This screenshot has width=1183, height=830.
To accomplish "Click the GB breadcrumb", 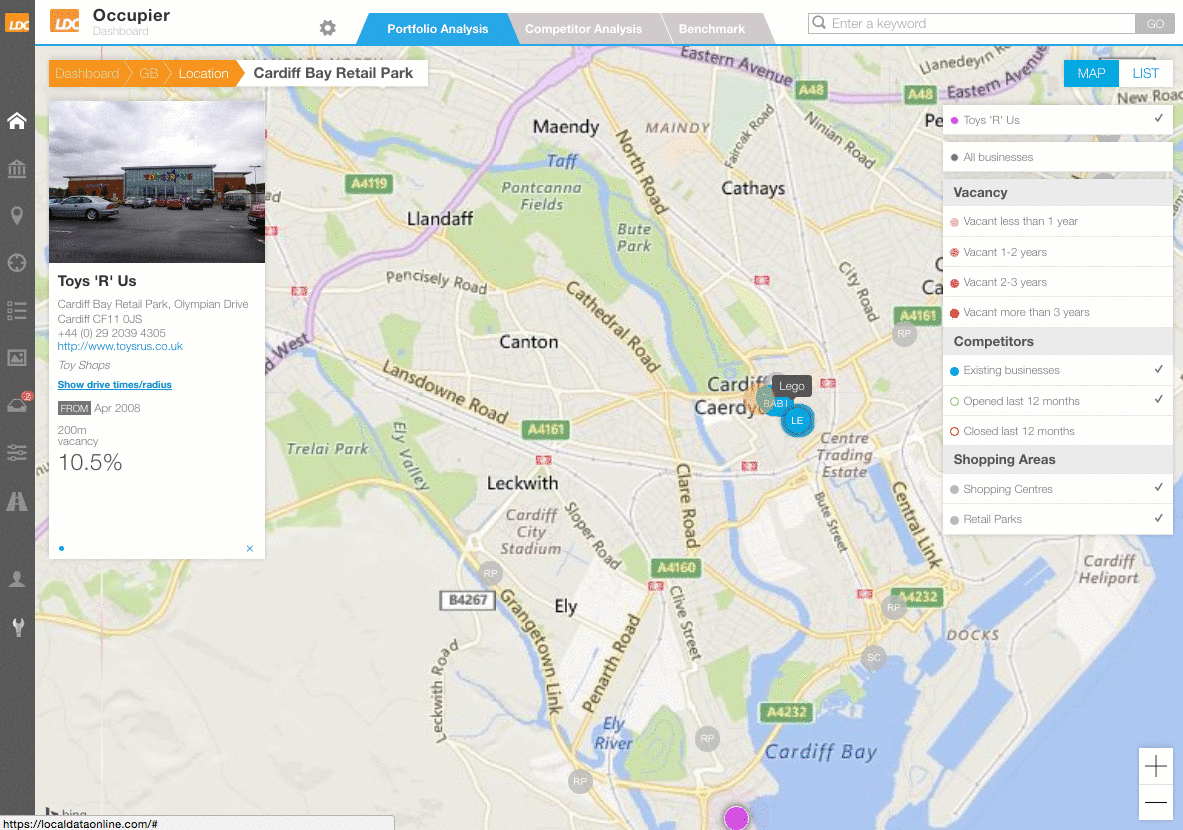I will click(x=149, y=73).
